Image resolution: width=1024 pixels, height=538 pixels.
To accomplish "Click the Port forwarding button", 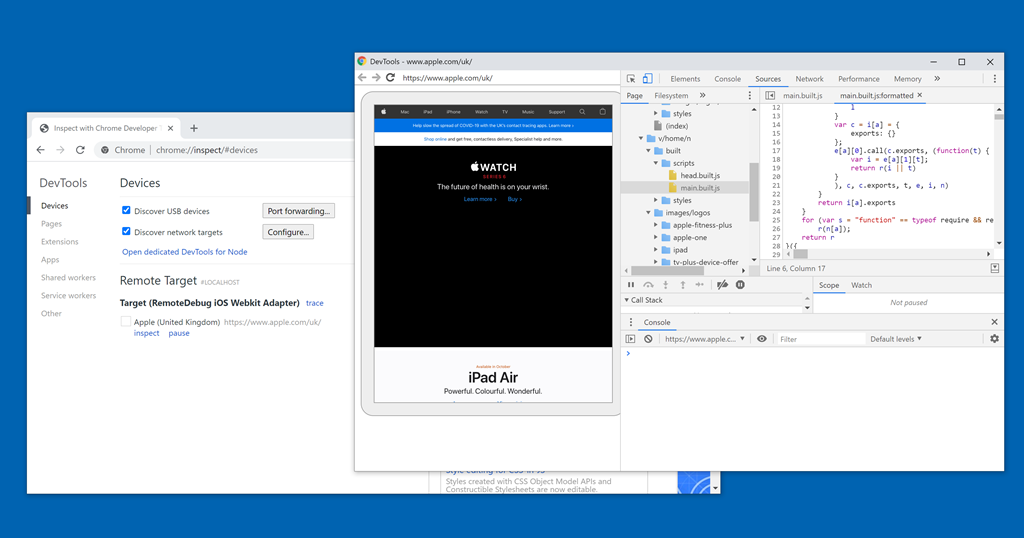I will 298,211.
